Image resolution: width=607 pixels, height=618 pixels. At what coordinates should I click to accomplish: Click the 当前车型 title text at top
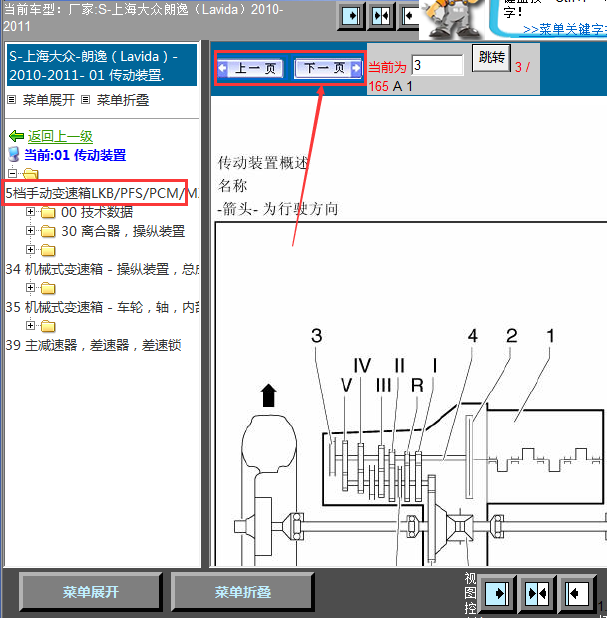143,17
